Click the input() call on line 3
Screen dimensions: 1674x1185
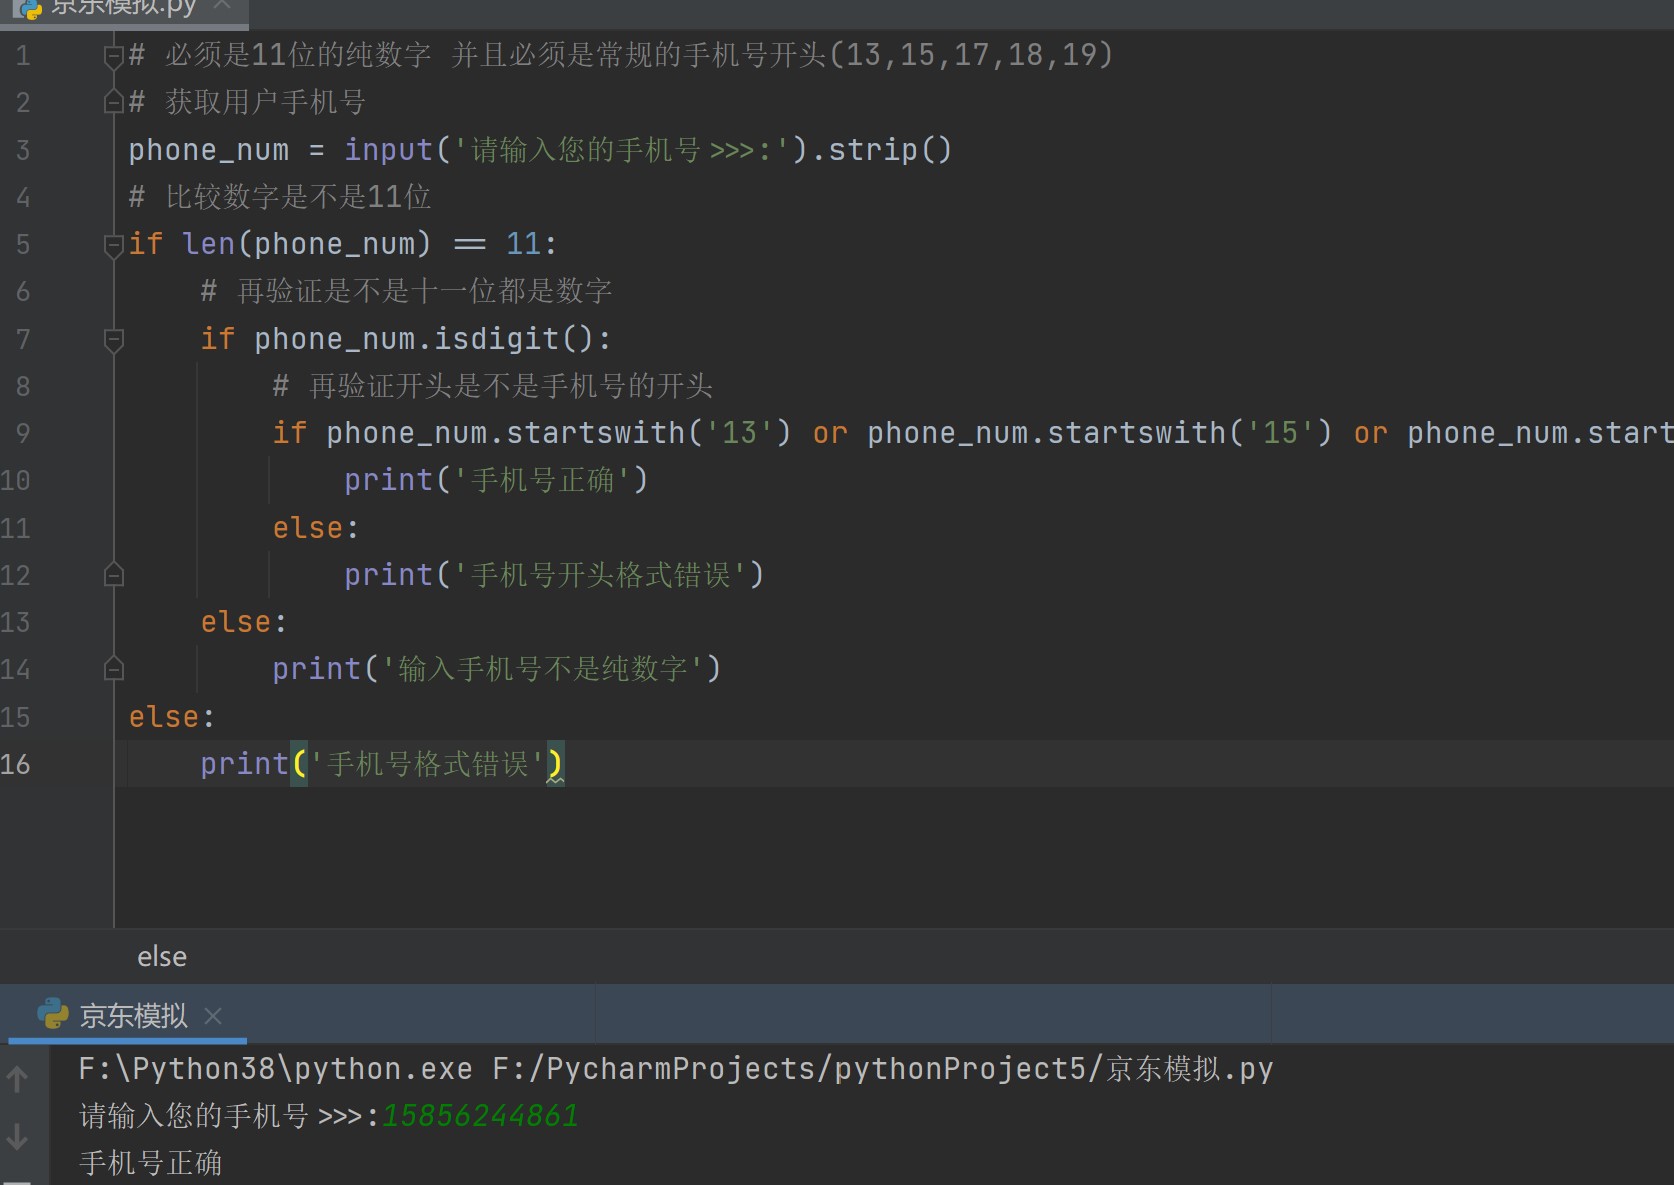pos(387,150)
